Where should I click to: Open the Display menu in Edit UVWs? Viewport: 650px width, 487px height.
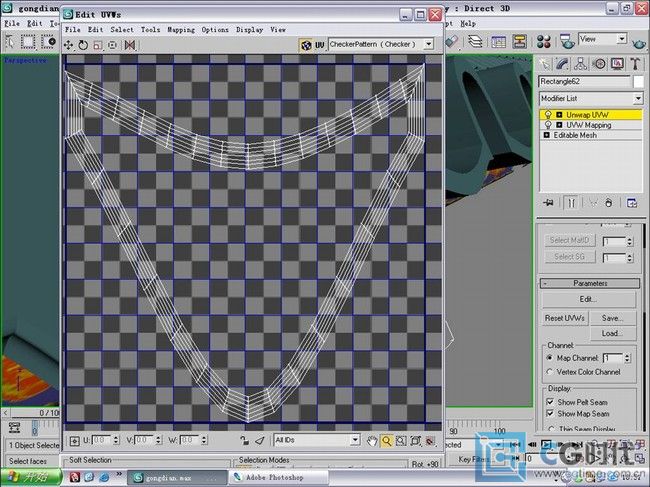[250, 29]
